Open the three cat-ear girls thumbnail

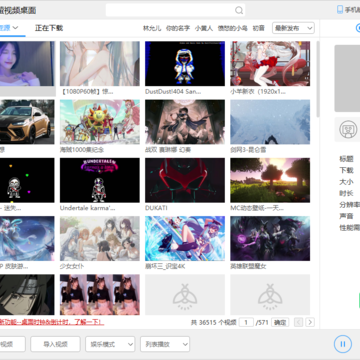pos(100,295)
